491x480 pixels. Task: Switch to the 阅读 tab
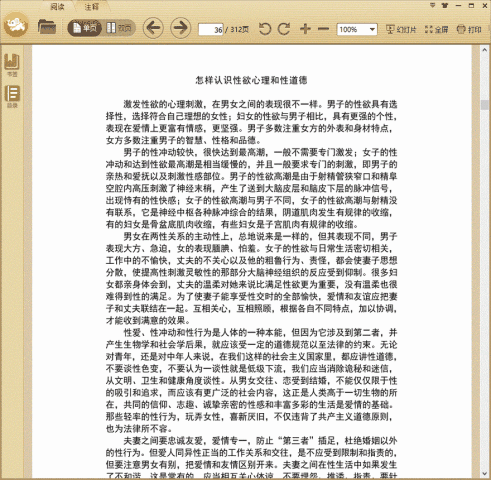[57, 6]
